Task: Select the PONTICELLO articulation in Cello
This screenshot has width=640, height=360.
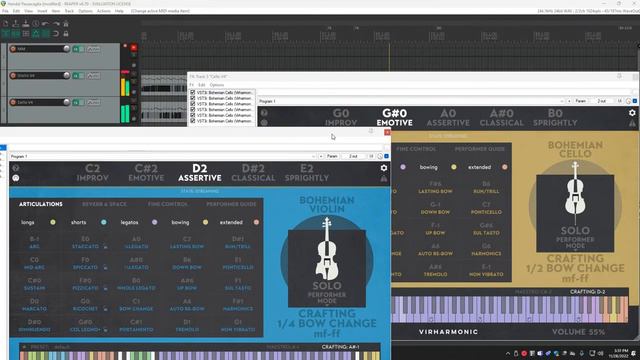Action: point(486,209)
